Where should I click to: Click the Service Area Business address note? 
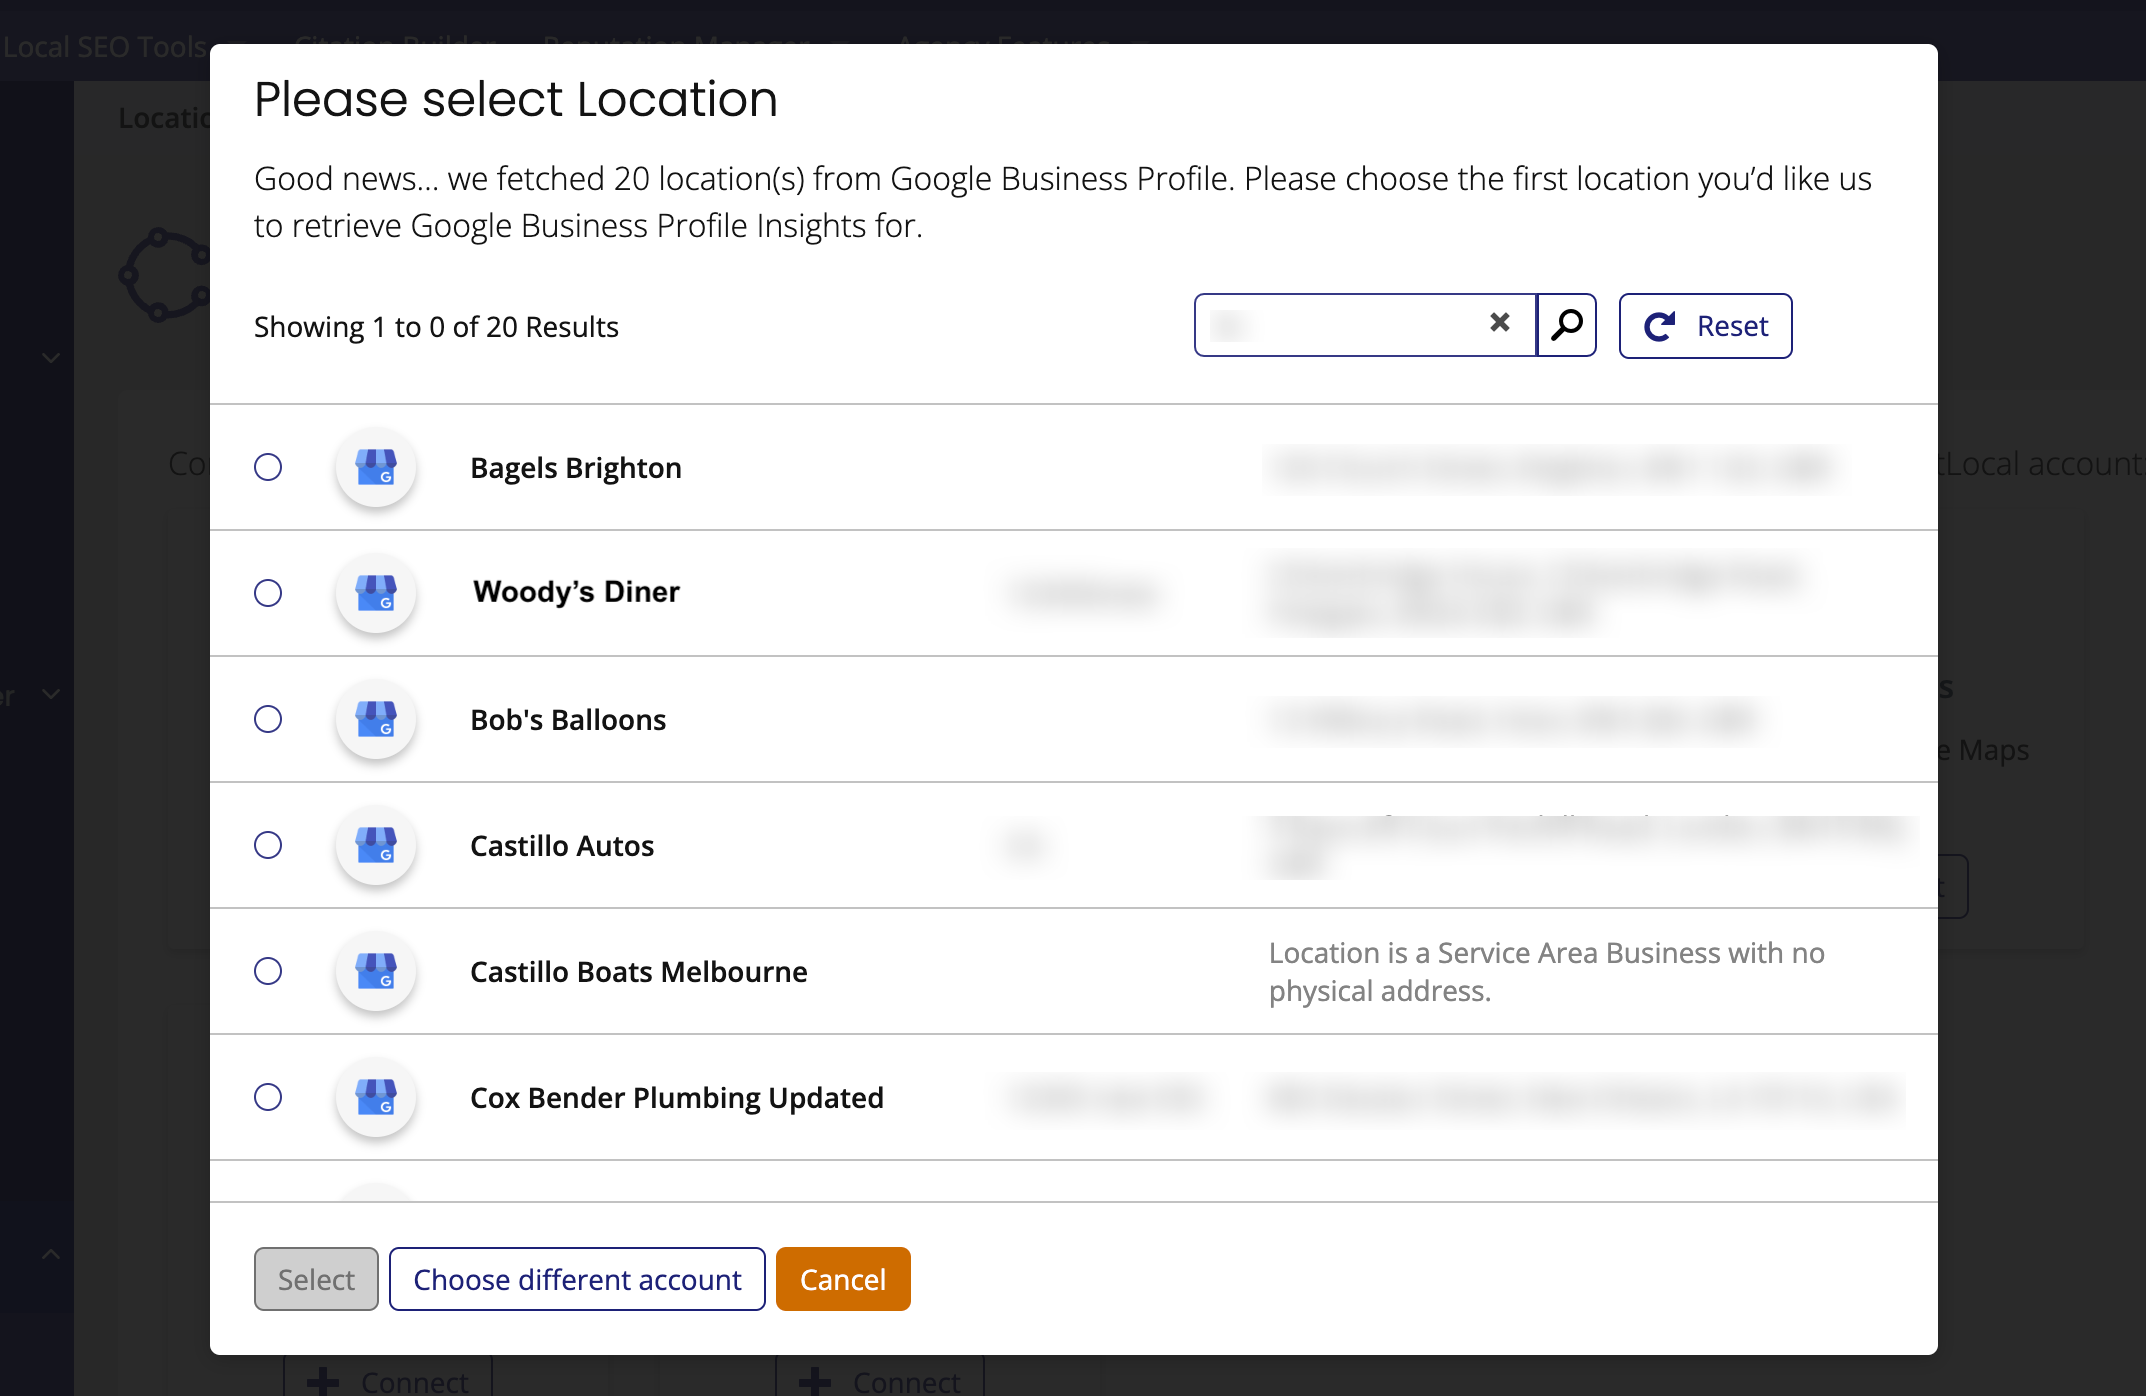pyautogui.click(x=1547, y=972)
